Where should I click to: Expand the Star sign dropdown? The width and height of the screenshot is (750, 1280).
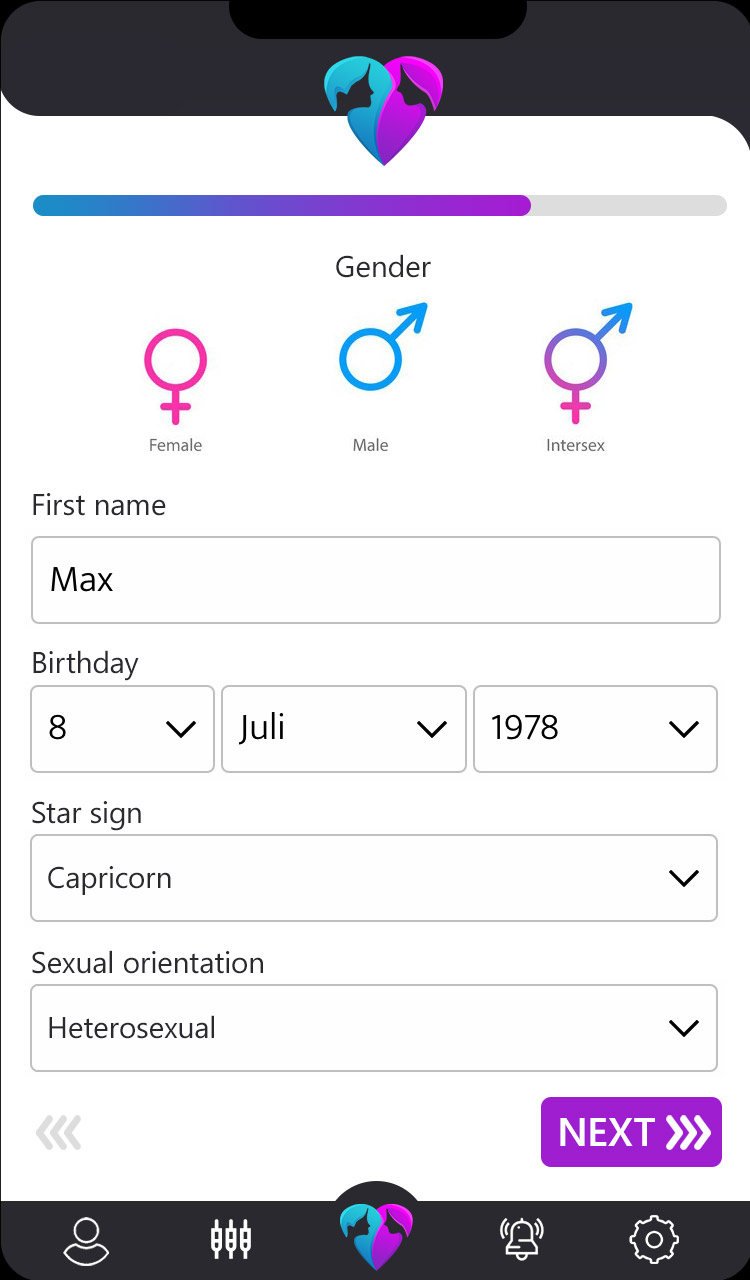(374, 878)
